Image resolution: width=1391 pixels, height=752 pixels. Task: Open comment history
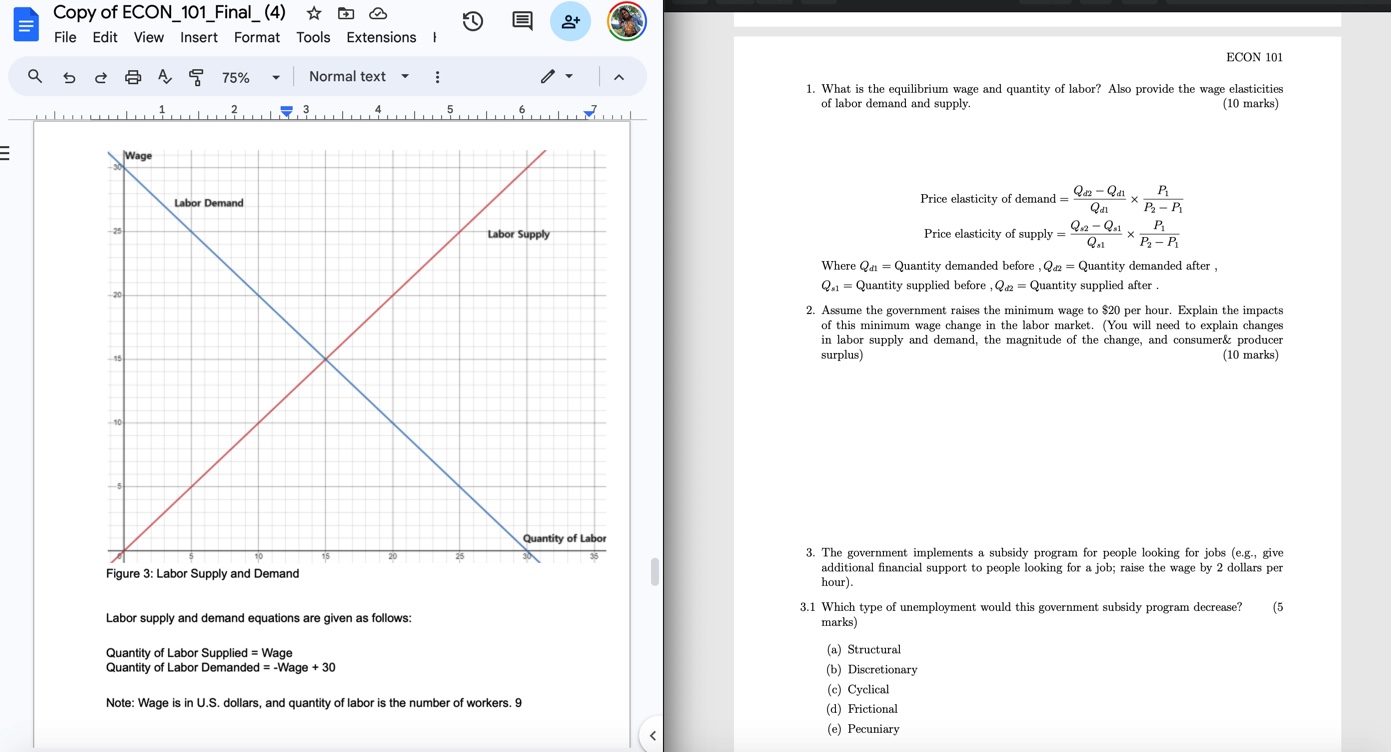point(521,20)
